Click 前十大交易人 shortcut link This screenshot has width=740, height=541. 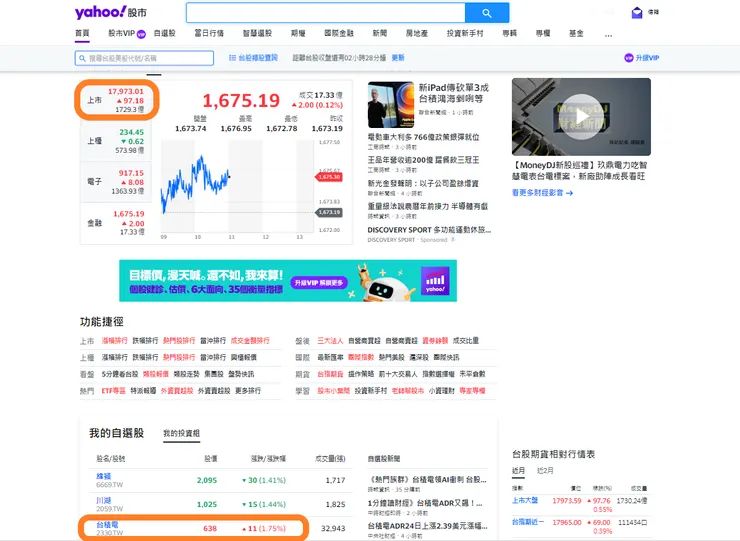click(398, 374)
